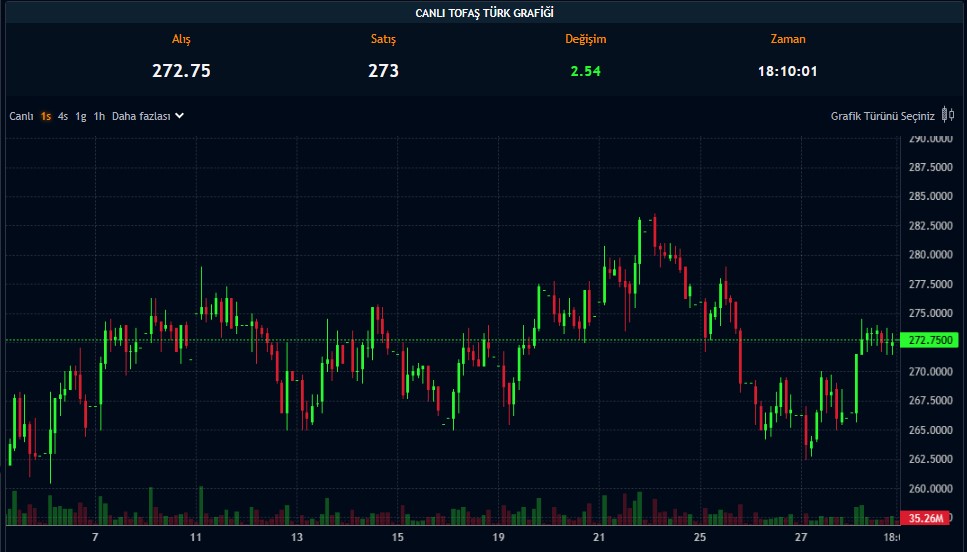Viewport: 967px width, 552px height.
Task: Switch to Canlı live view
Action: (x=22, y=116)
